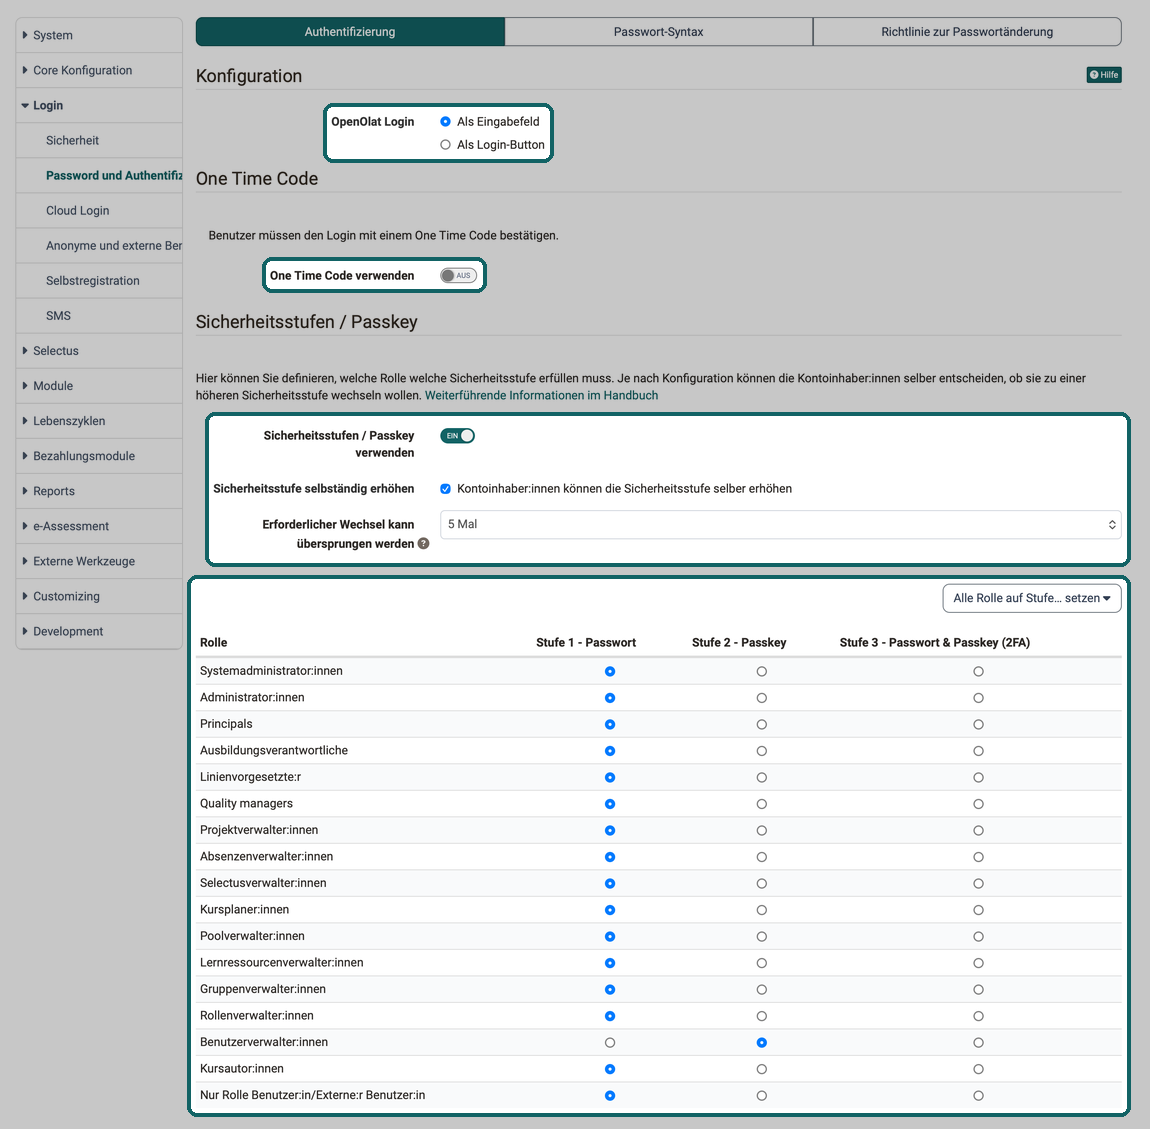Open the 5 Mal skip count dropdown
The width and height of the screenshot is (1150, 1129).
[780, 525]
